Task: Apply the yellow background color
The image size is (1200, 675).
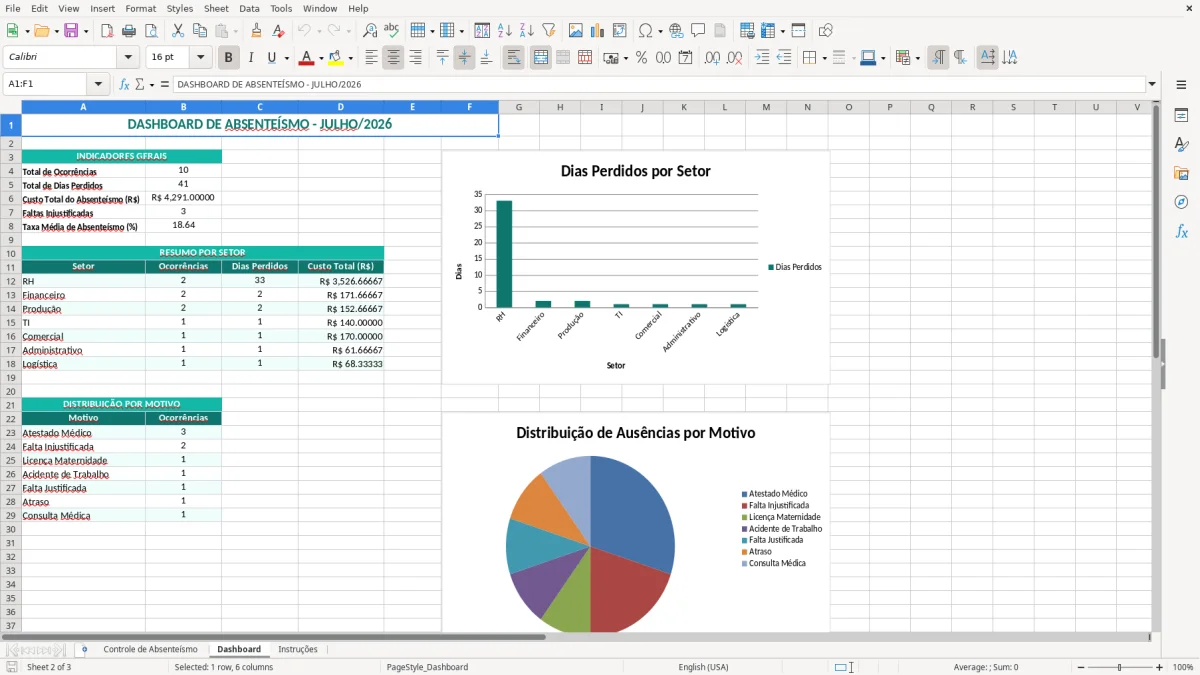Action: 337,58
